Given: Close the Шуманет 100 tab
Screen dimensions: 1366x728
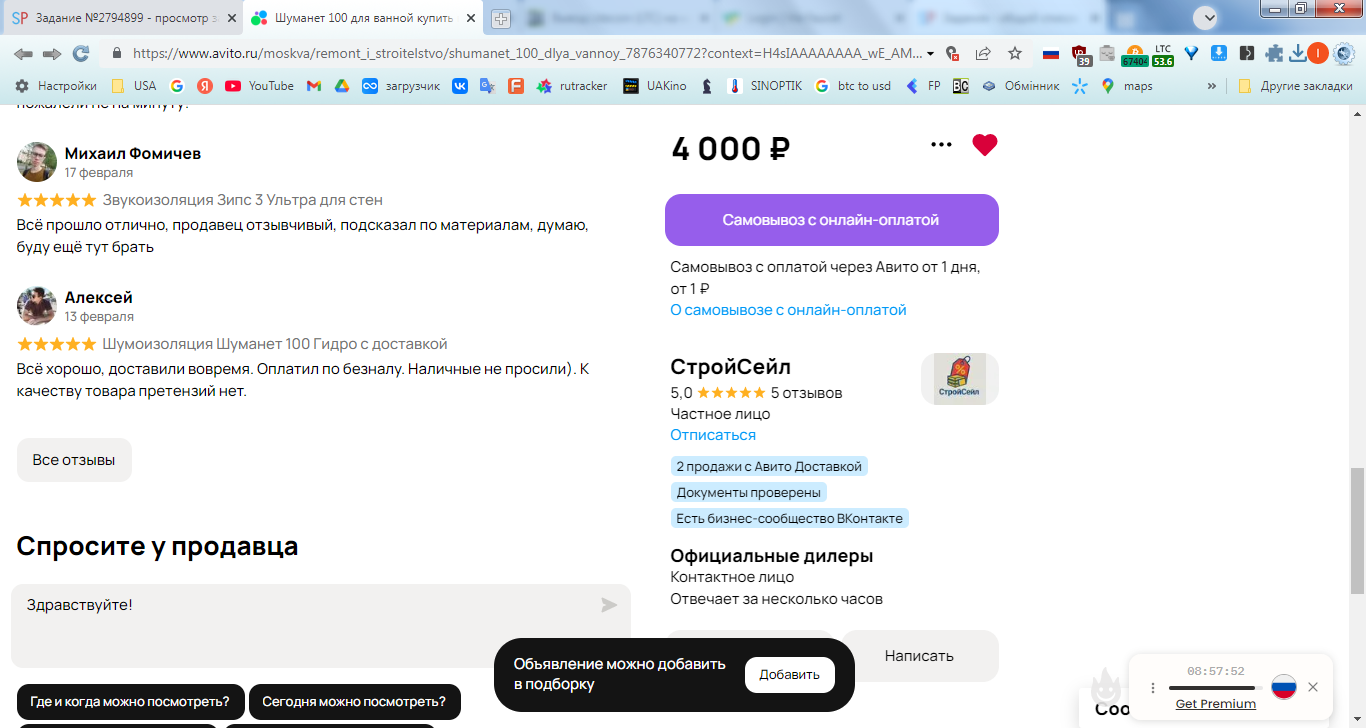Looking at the screenshot, I should point(469,18).
